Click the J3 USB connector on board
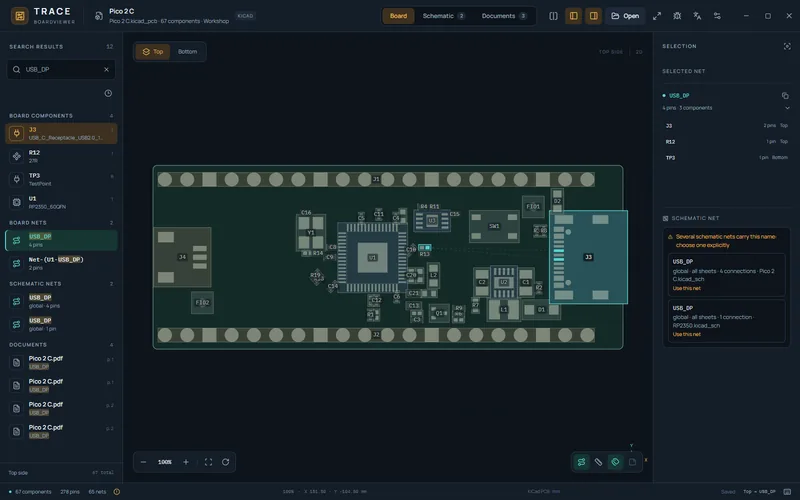Viewport: 800px width, 500px height. (588, 257)
